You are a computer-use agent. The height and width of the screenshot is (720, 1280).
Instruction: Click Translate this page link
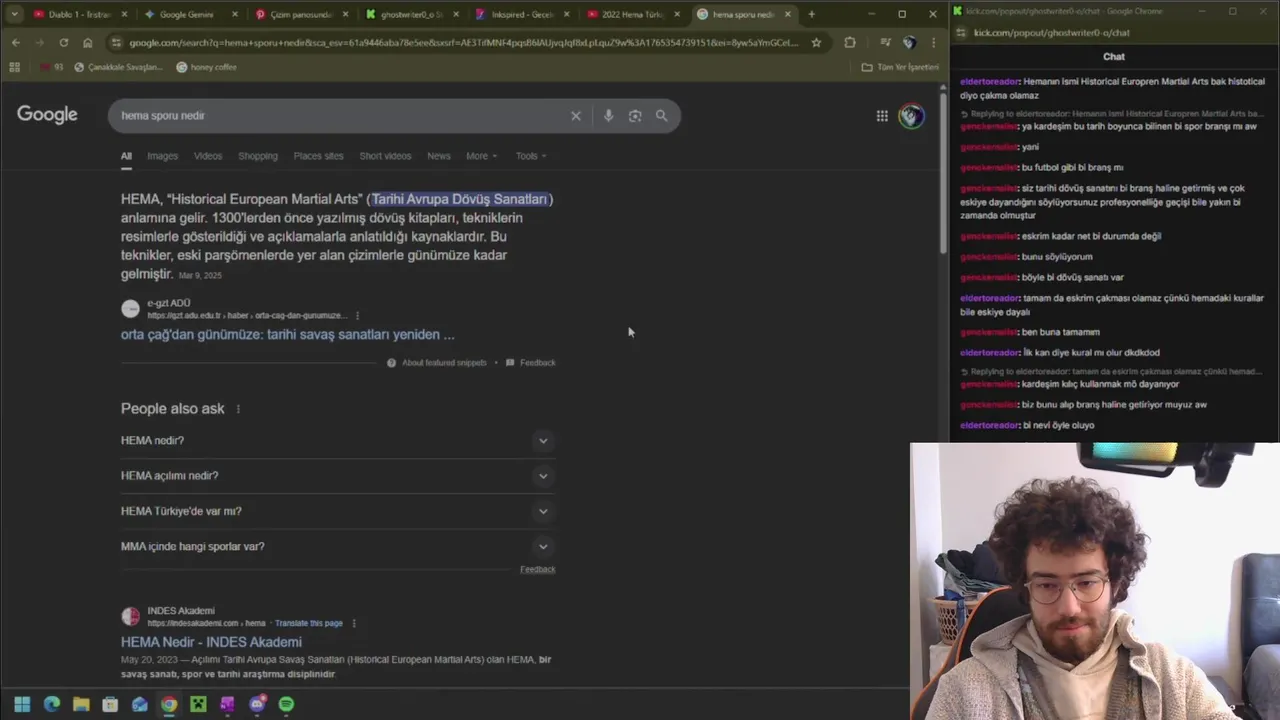309,623
